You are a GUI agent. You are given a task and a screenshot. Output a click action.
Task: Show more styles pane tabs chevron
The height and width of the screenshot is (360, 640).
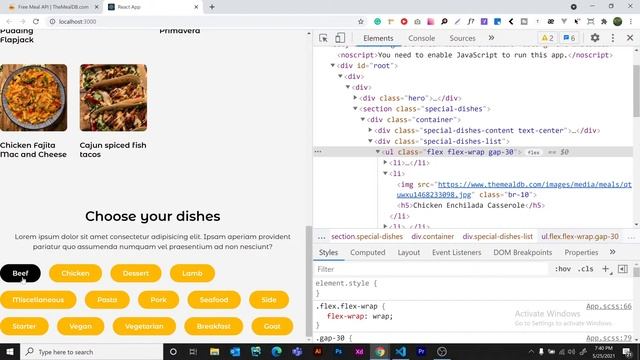click(x=612, y=252)
